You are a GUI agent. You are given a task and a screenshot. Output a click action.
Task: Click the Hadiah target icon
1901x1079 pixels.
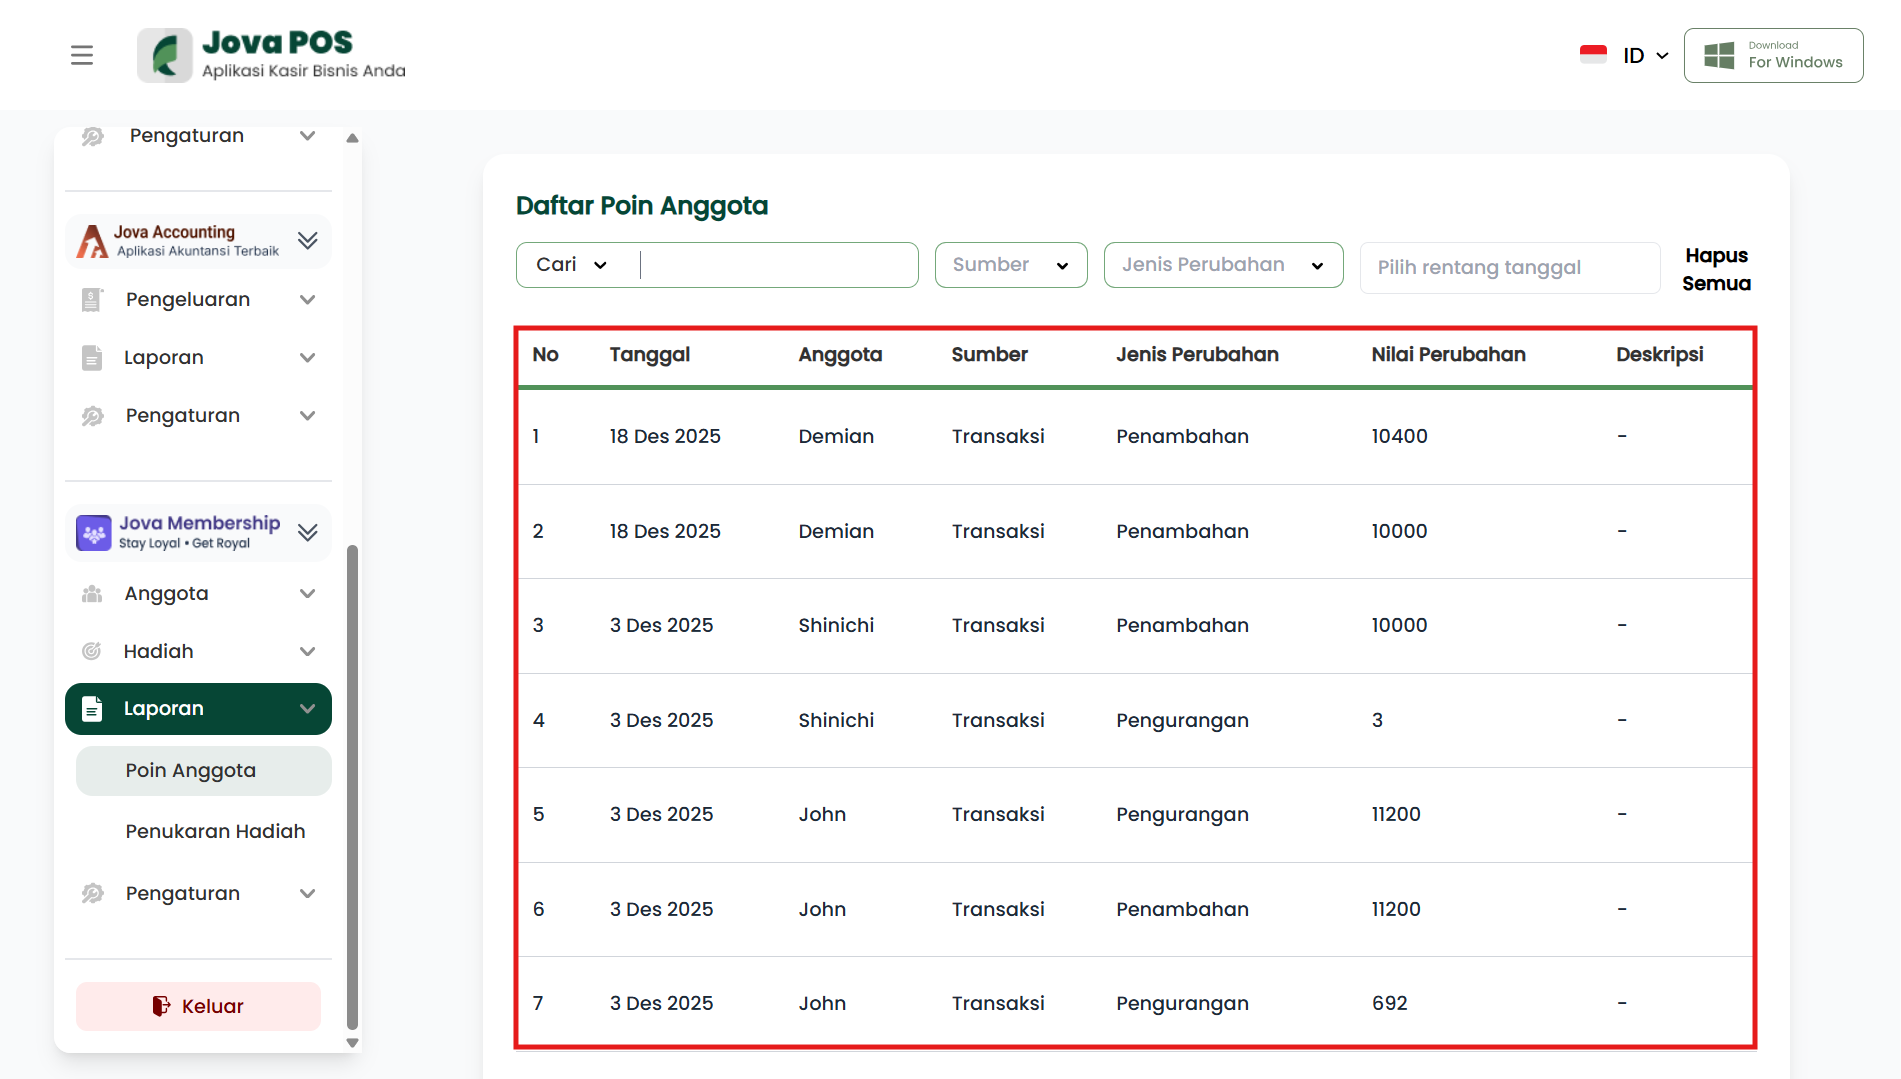(x=92, y=652)
